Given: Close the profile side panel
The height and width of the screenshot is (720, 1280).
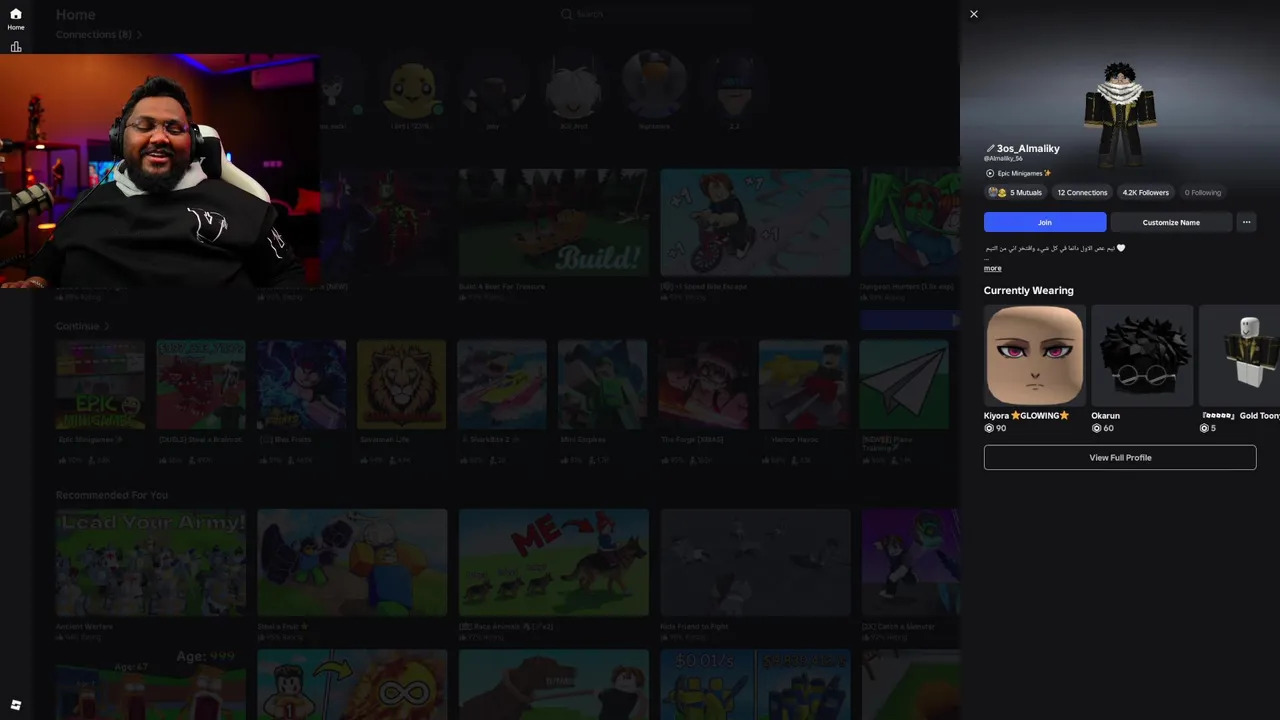Looking at the screenshot, I should [974, 14].
